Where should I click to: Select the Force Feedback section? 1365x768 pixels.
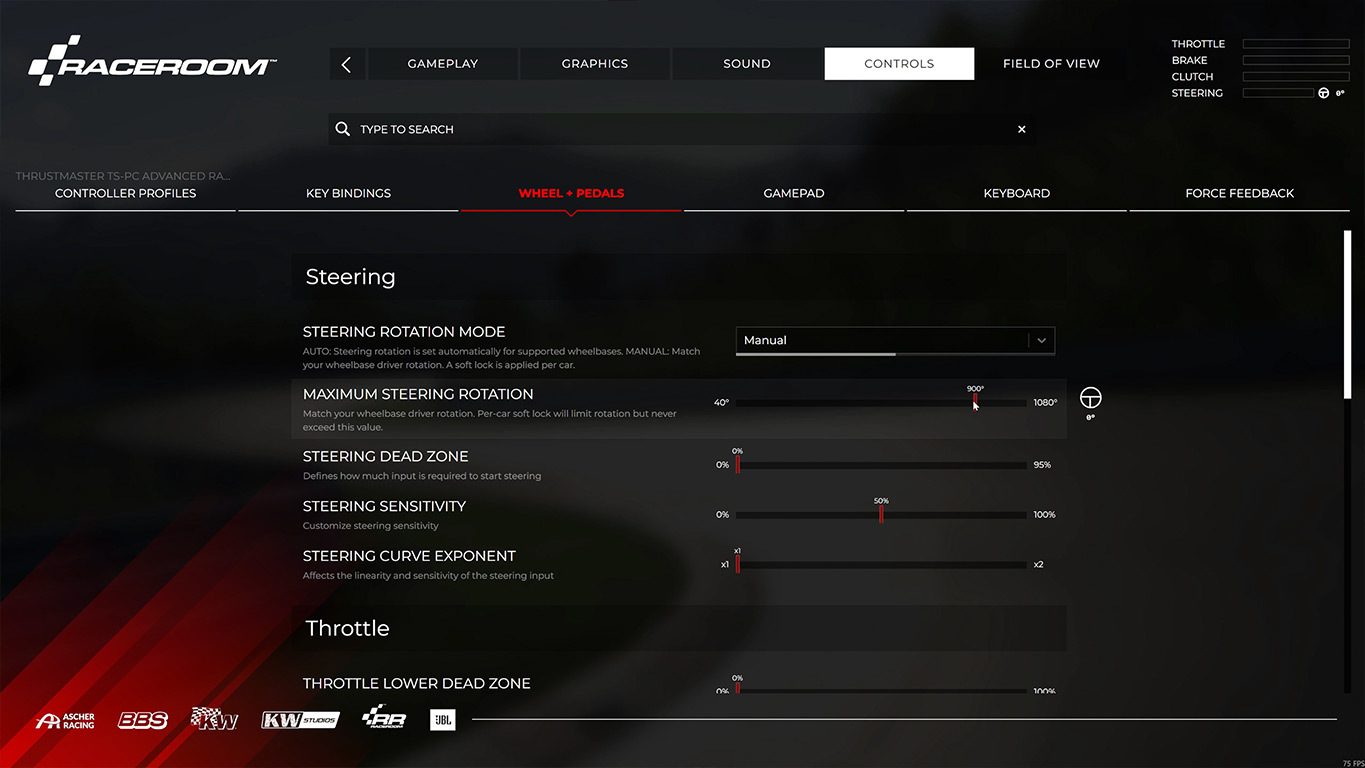click(x=1239, y=193)
